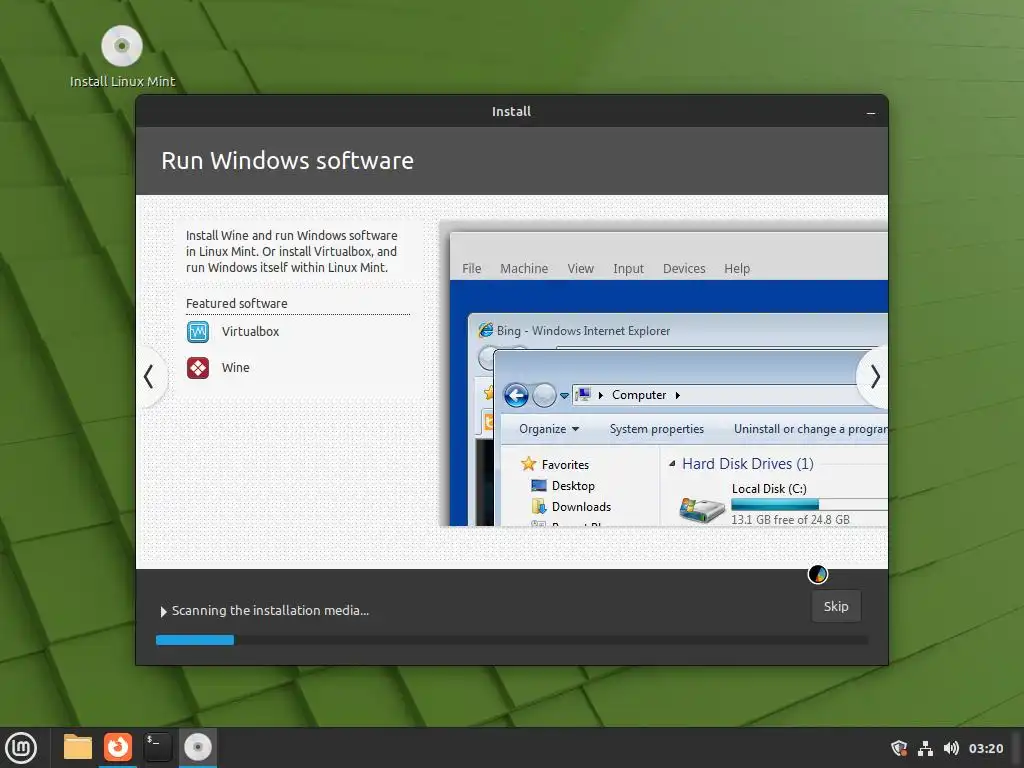Click the installation progress bar
This screenshot has width=1024, height=768.
[512, 640]
